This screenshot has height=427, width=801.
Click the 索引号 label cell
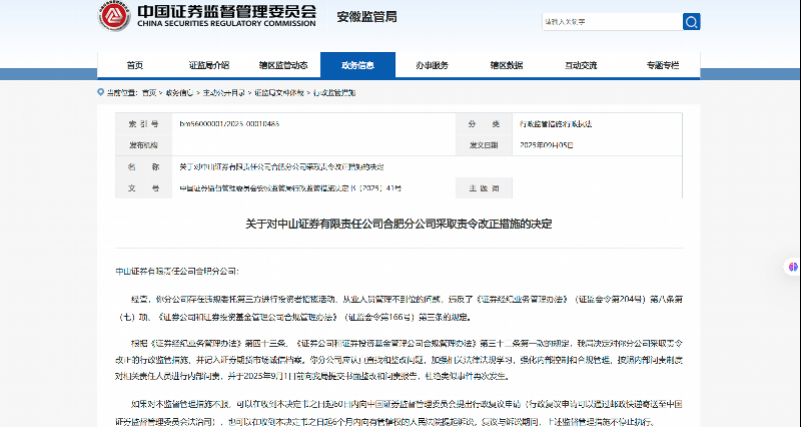144,124
